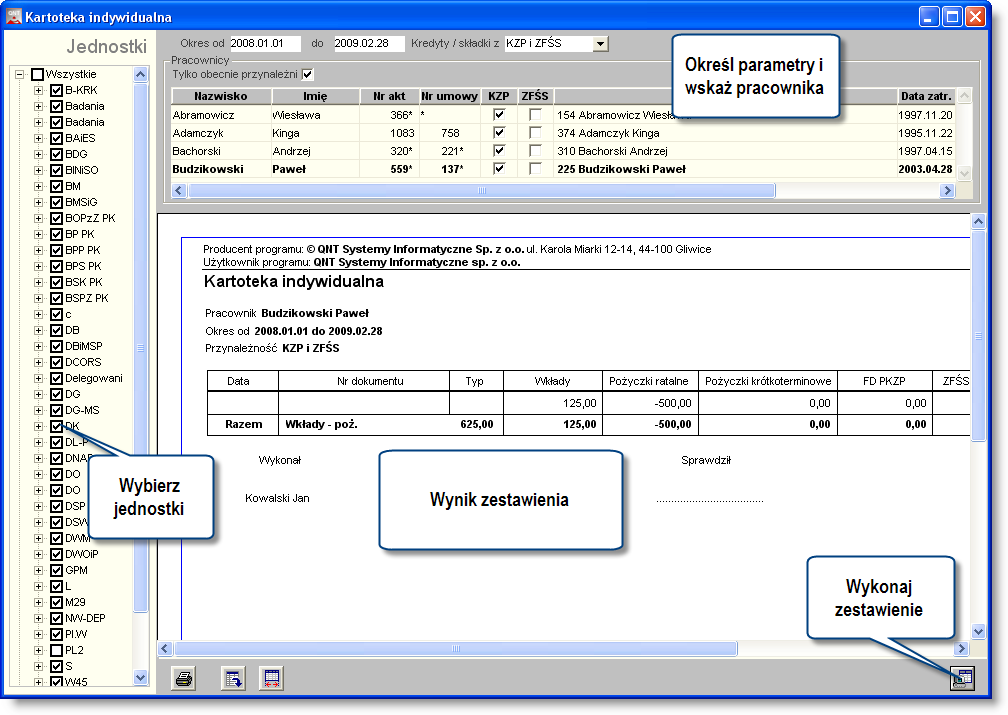Click the unit tree scroll-down arrow
Viewport: 1008px width, 715px height.
(141, 677)
